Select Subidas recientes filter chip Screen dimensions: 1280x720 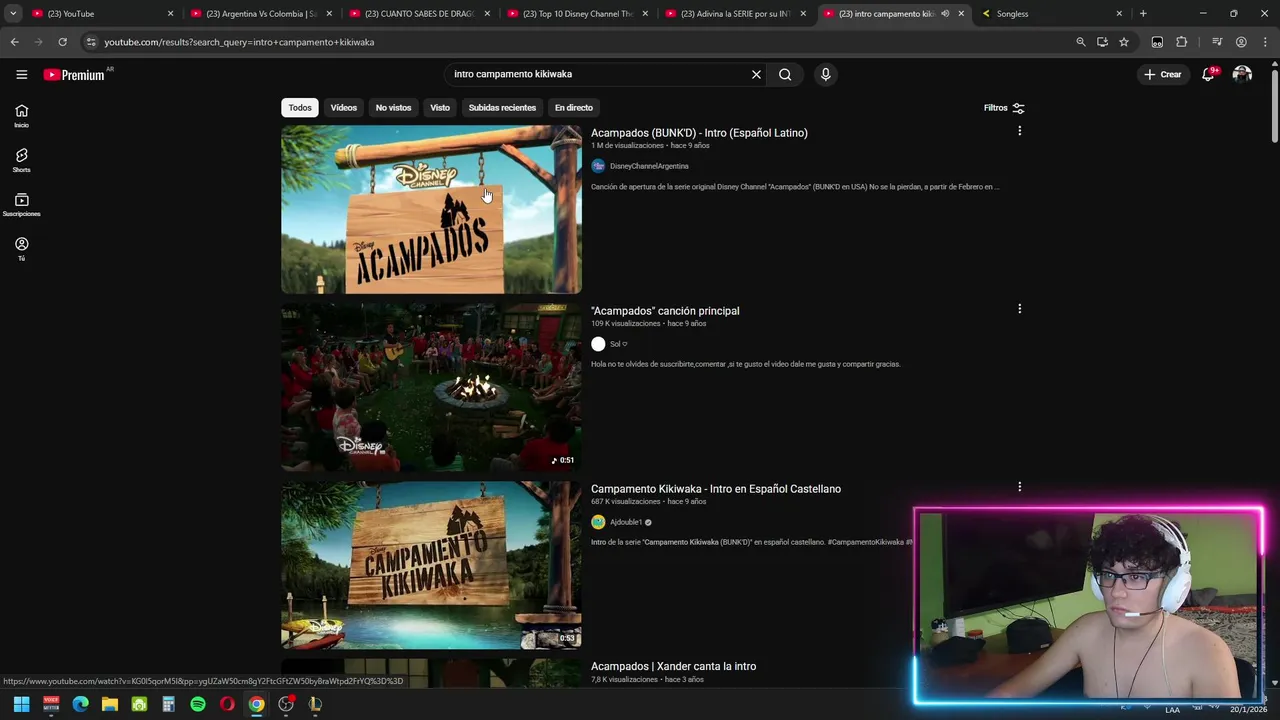pos(502,108)
